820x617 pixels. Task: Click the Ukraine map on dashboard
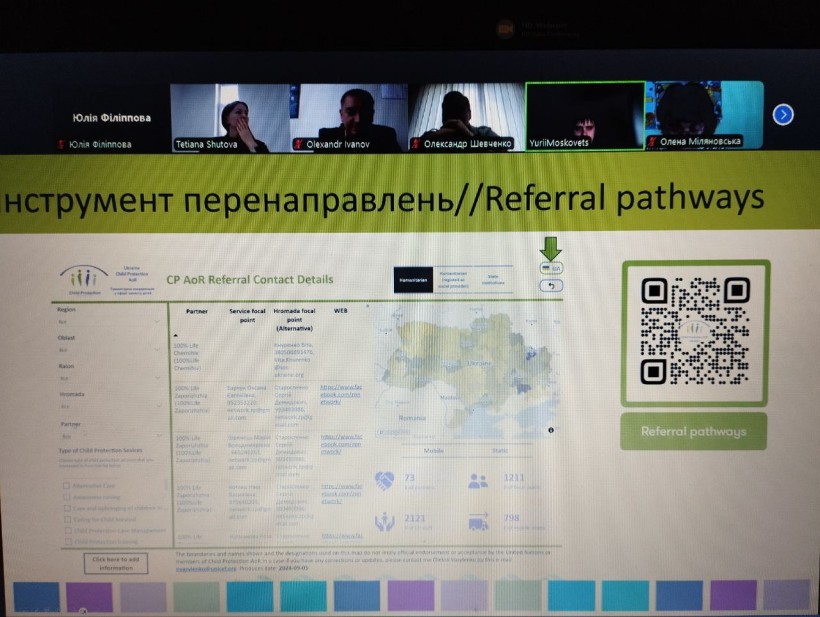pos(467,372)
